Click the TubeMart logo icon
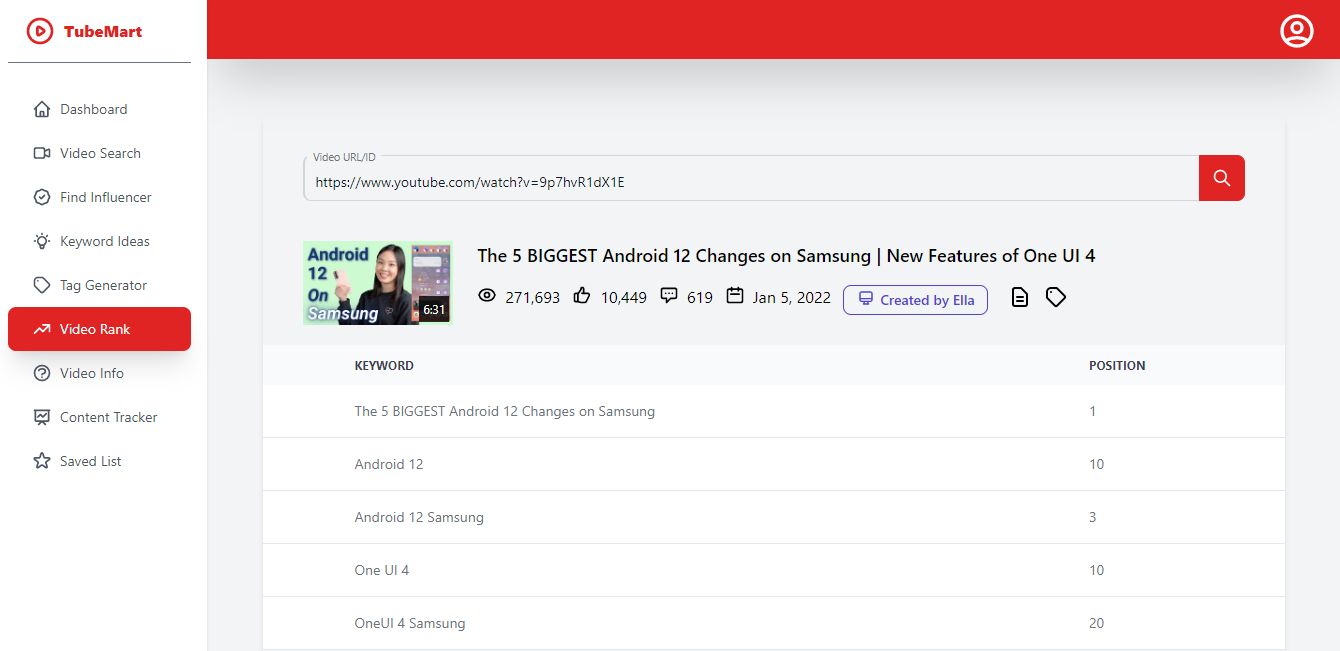Image resolution: width=1340 pixels, height=651 pixels. pyautogui.click(x=40, y=31)
